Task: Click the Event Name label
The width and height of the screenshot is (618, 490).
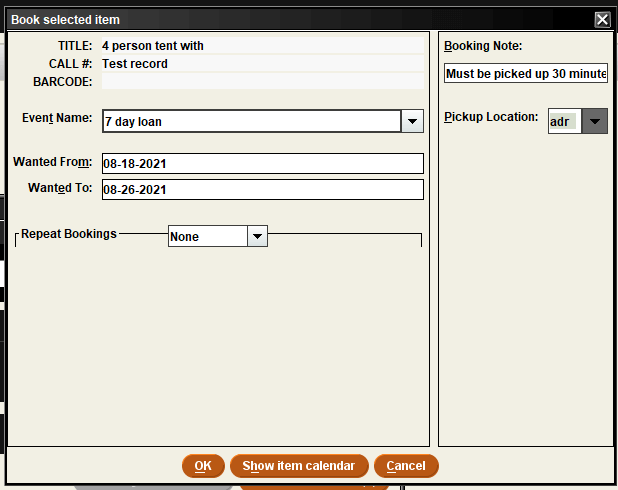Action: [57, 118]
